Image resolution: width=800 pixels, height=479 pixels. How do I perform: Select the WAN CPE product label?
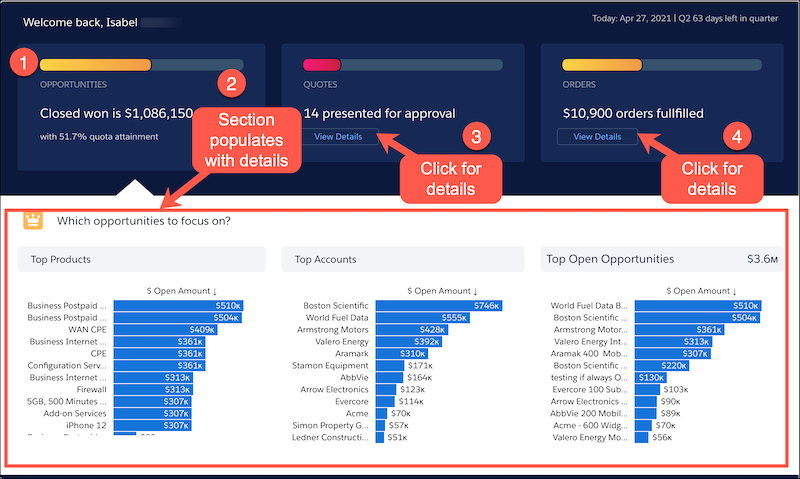pos(87,330)
